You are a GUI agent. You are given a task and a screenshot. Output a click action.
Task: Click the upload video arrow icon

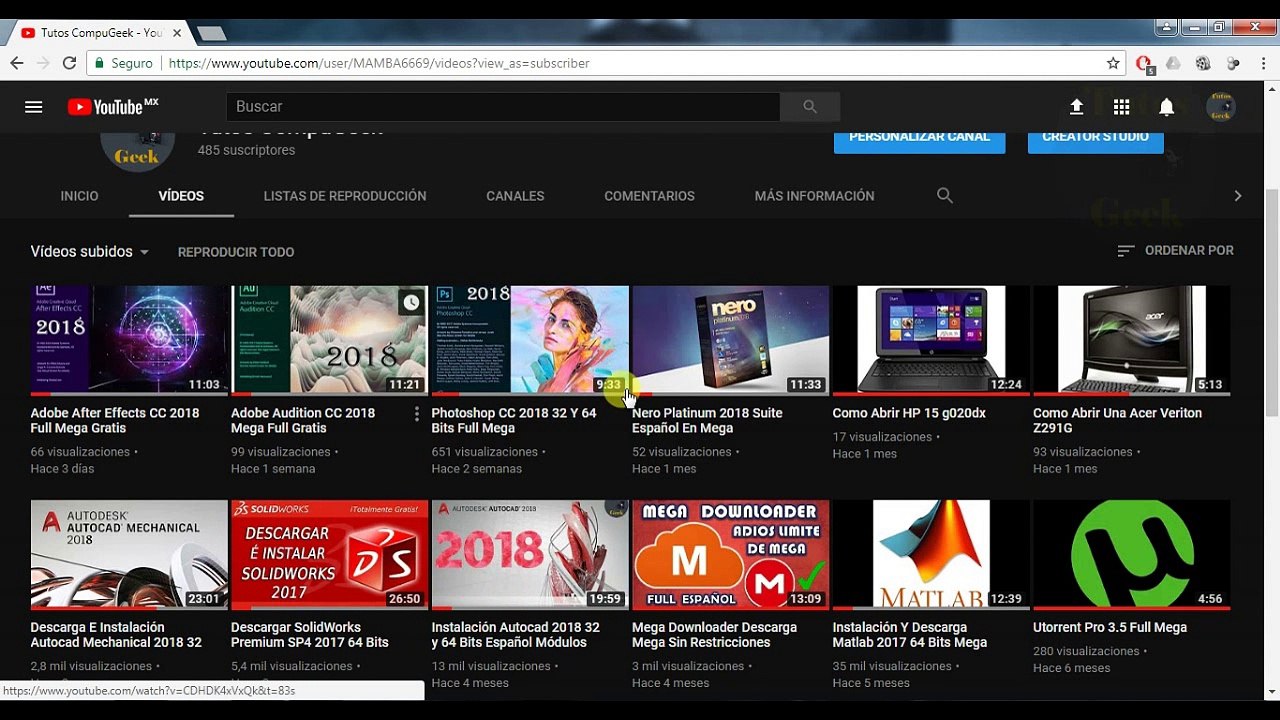point(1076,107)
